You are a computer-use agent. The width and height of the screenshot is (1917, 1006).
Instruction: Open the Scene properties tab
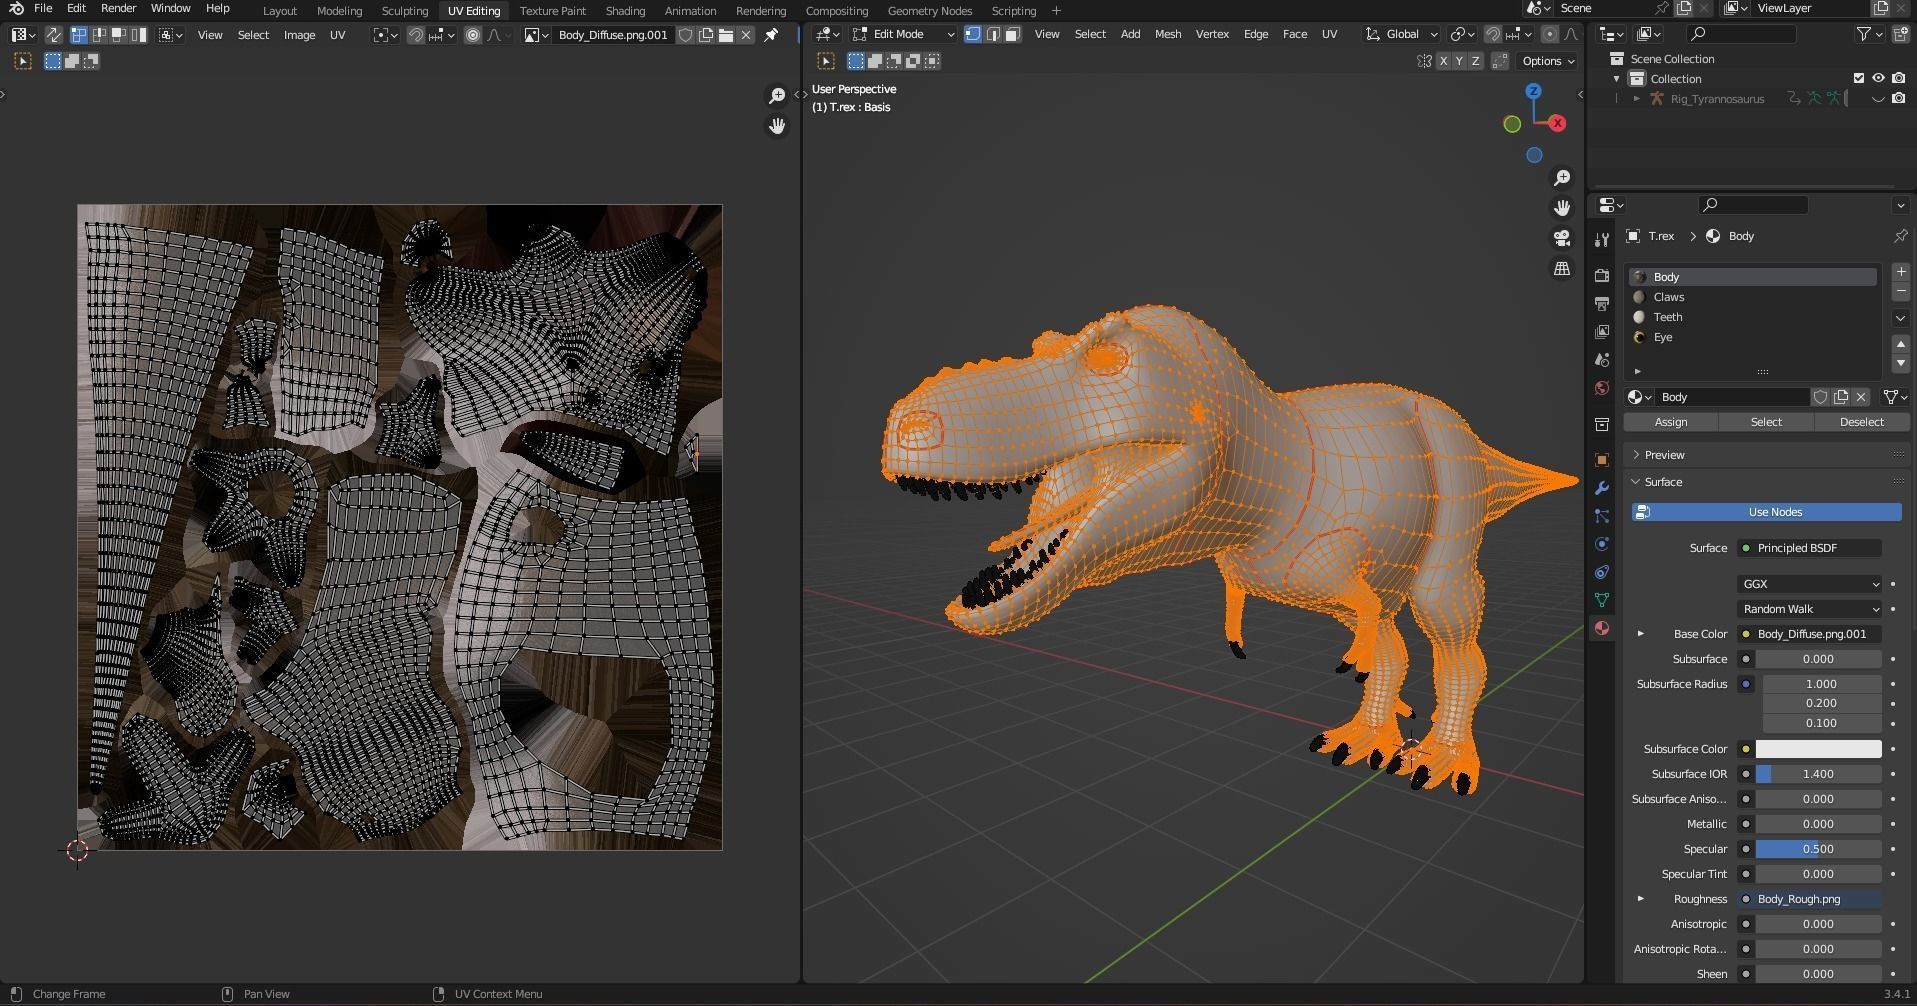coord(1602,359)
